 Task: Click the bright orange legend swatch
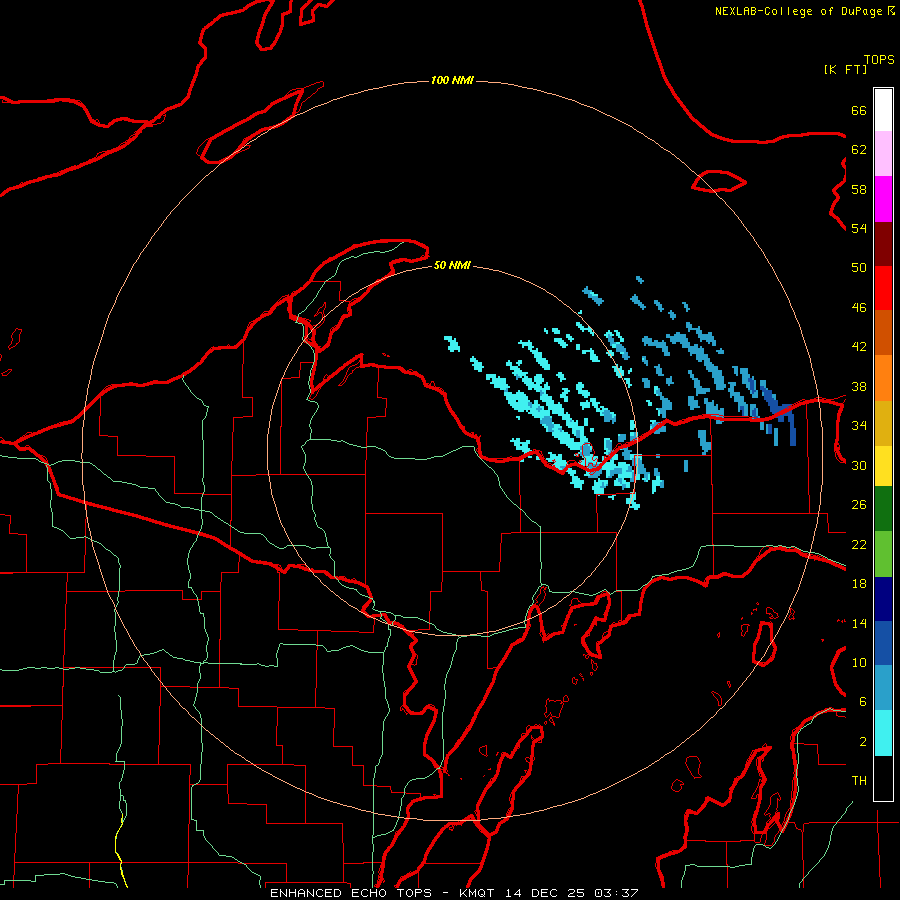pyautogui.click(x=883, y=378)
